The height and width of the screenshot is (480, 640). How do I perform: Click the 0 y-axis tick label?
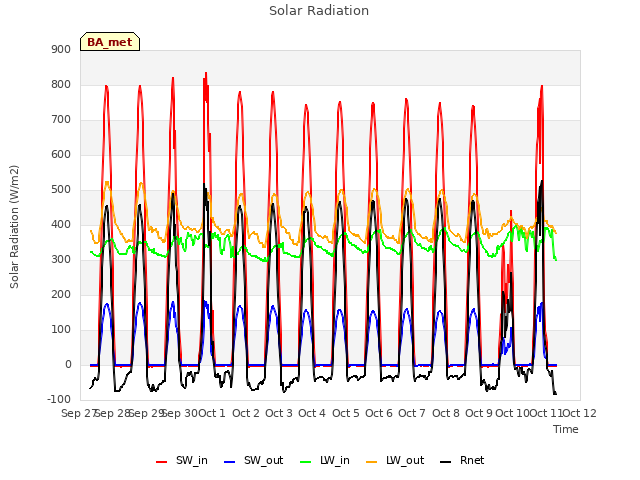click(68, 364)
